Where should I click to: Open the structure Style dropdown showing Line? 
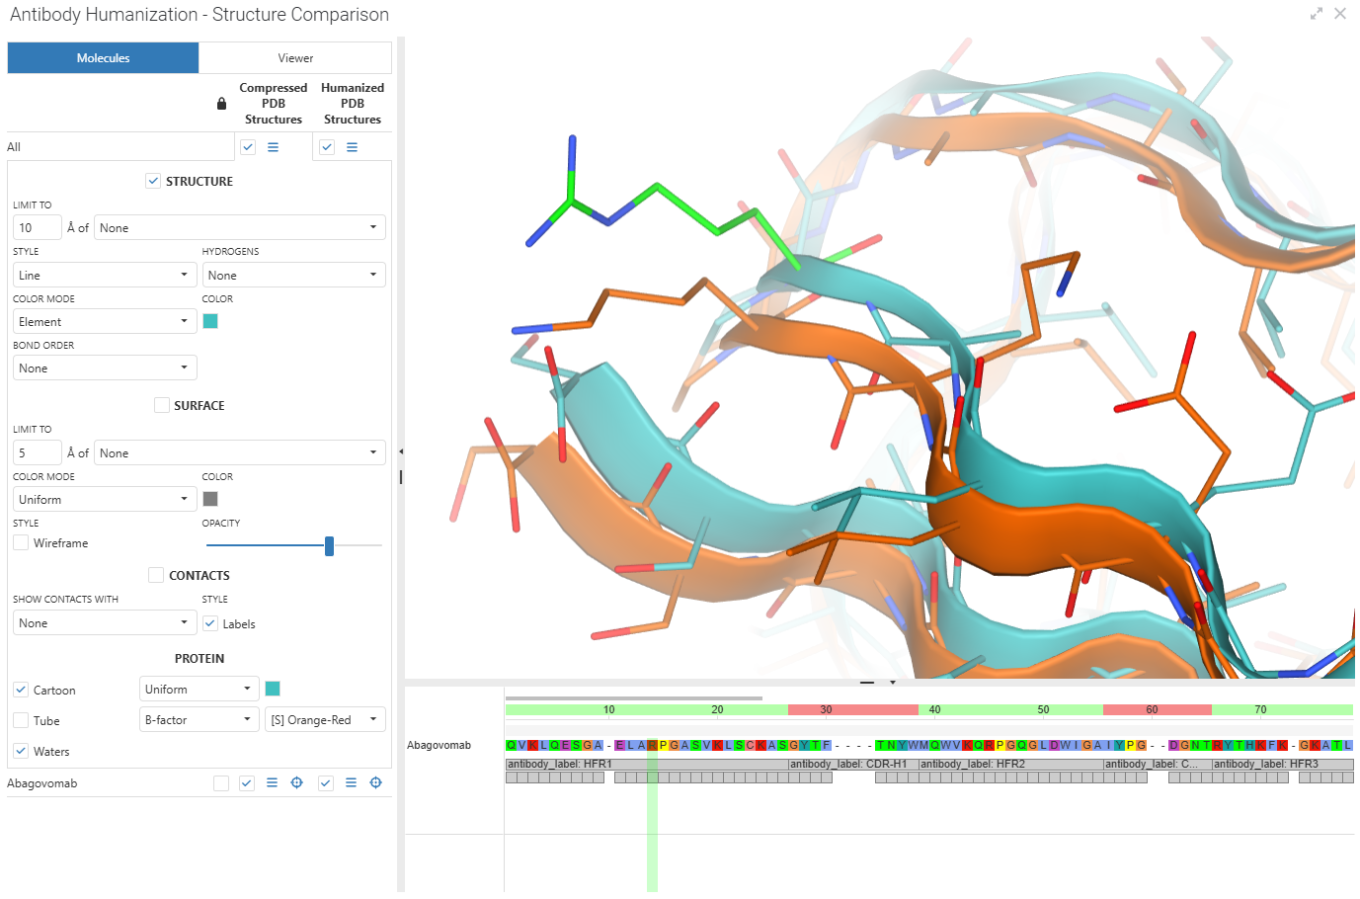pos(105,275)
